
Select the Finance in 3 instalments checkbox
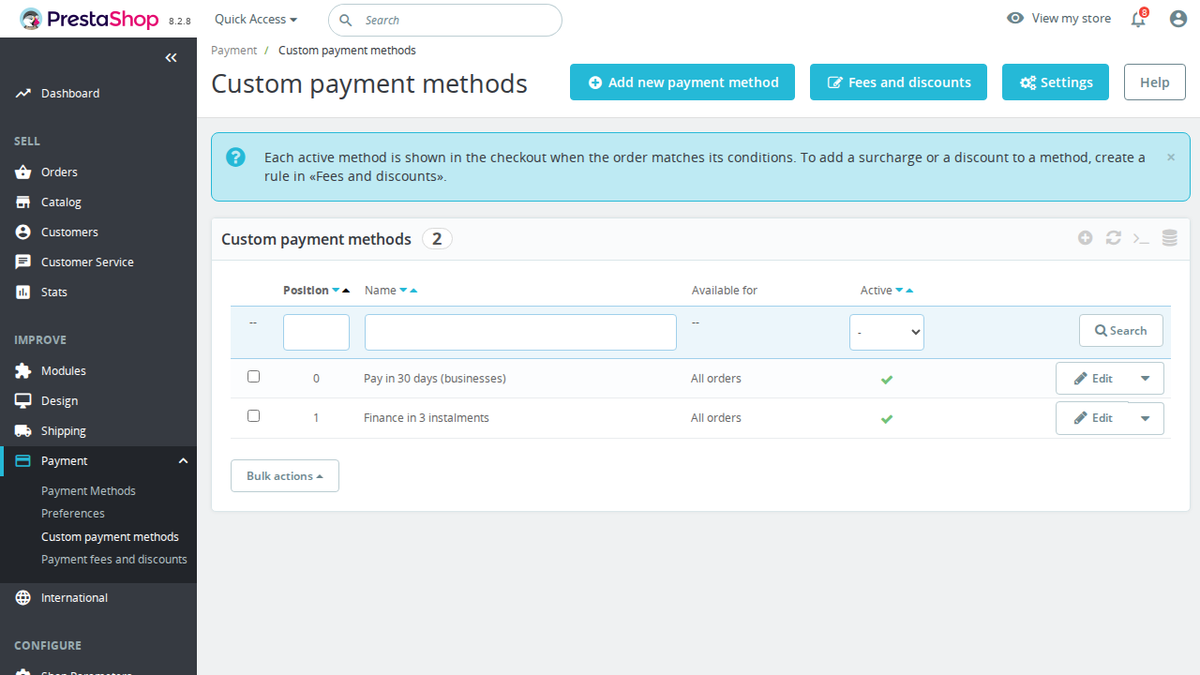[x=253, y=416]
